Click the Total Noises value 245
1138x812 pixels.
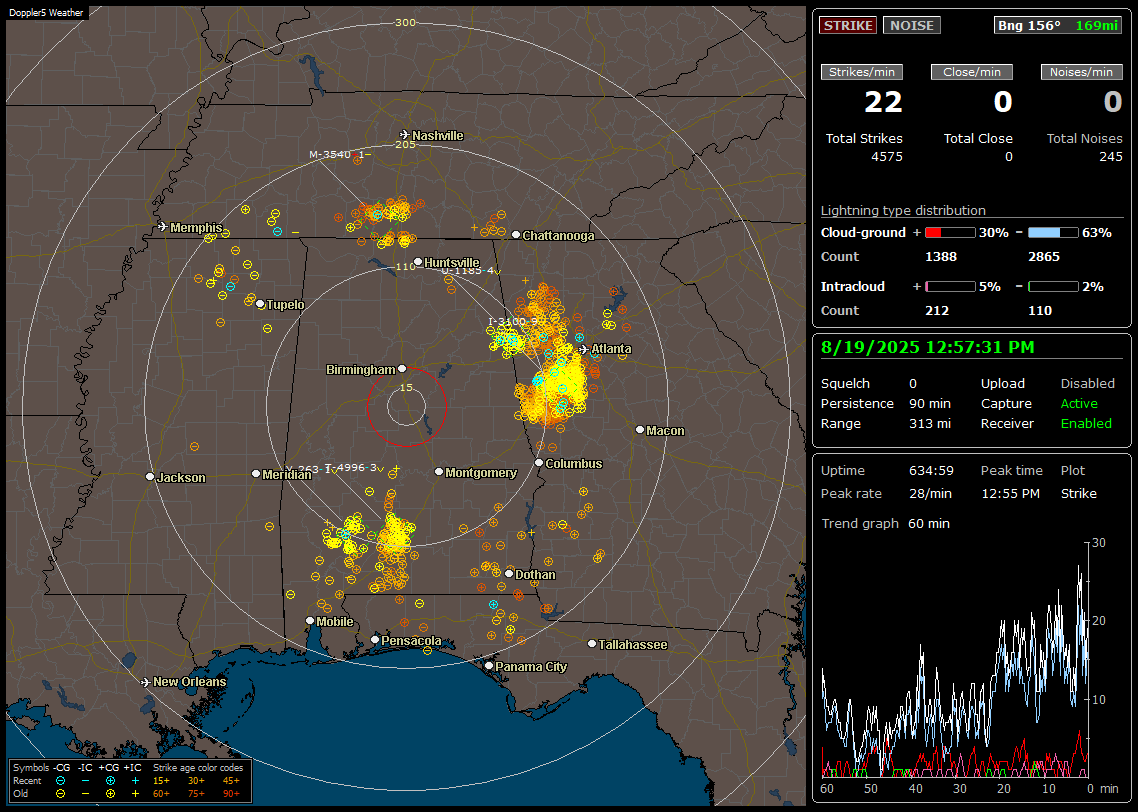click(x=1110, y=157)
